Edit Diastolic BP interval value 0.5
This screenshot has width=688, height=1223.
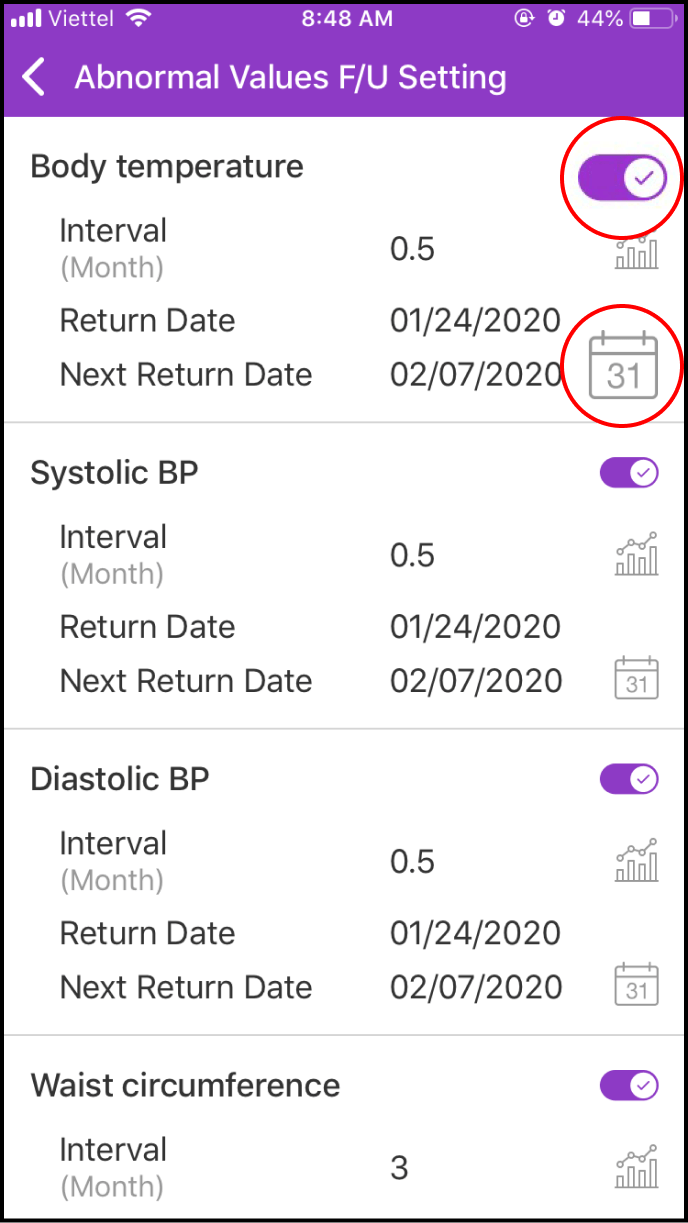pyautogui.click(x=412, y=861)
